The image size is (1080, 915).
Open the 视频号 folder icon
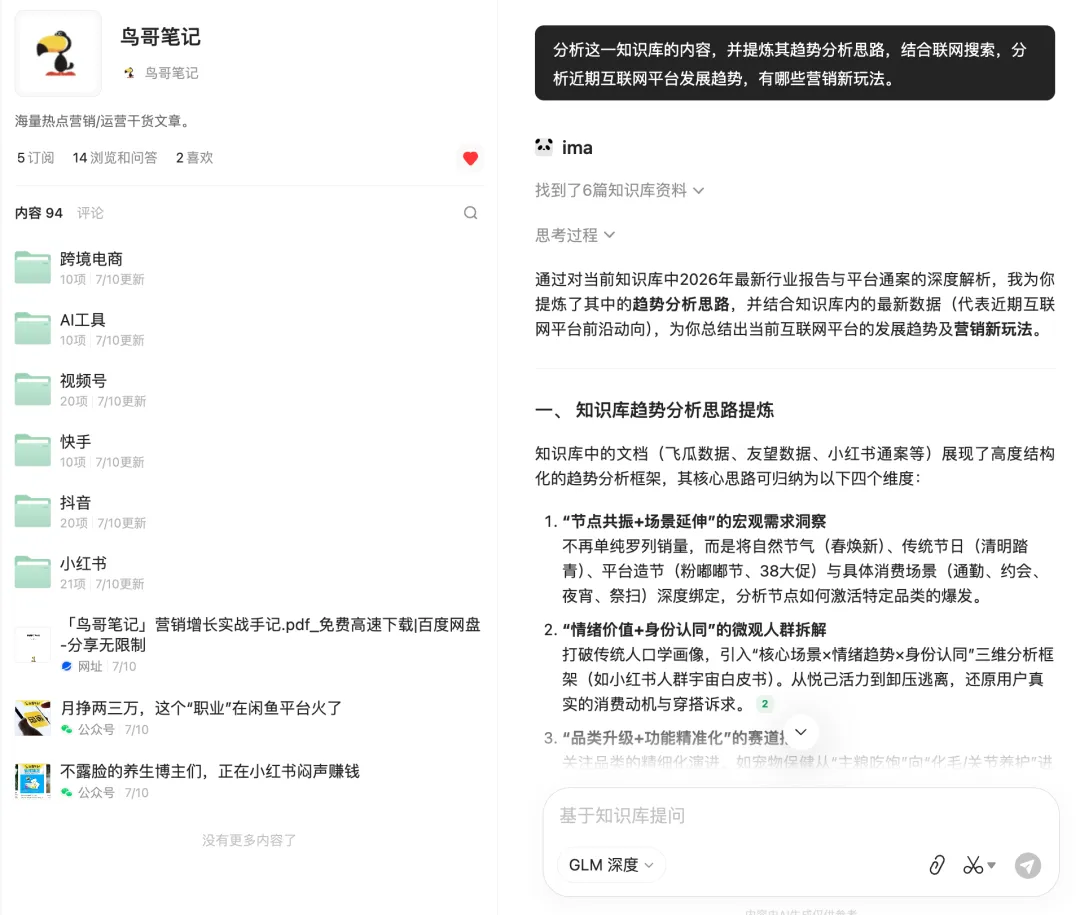32,389
